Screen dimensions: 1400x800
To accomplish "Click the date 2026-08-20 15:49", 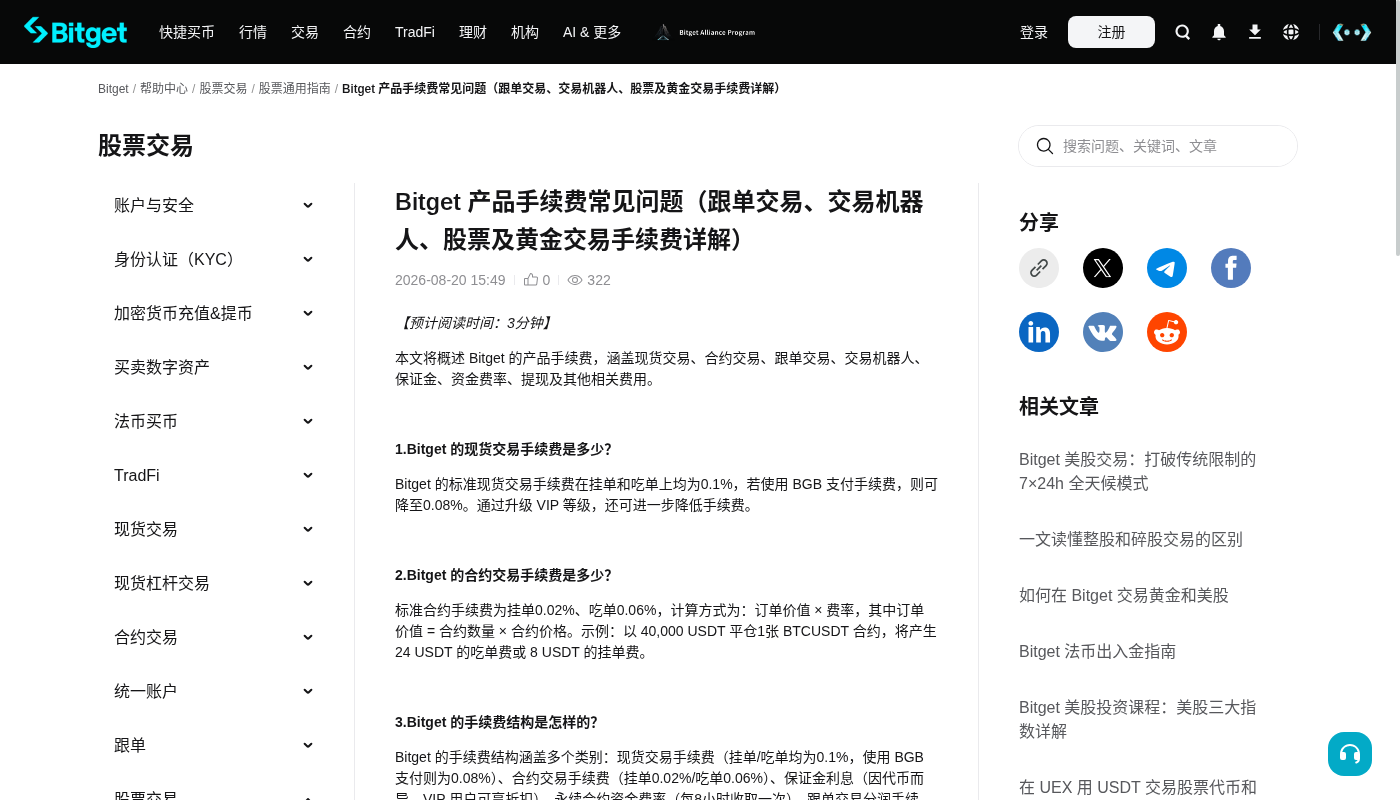I will [450, 280].
